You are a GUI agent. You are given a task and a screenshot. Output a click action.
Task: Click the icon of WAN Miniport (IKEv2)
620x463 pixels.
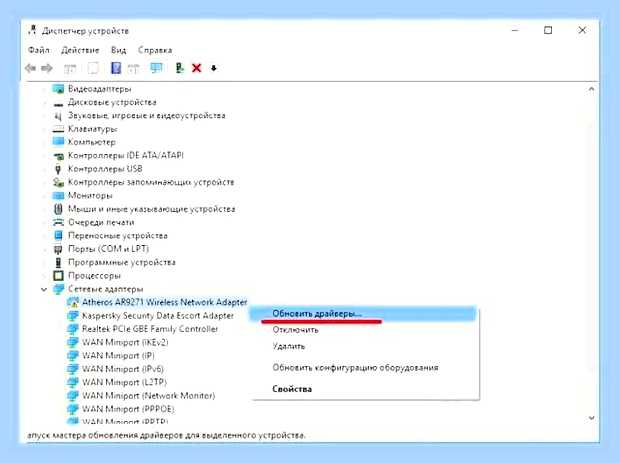coord(72,342)
